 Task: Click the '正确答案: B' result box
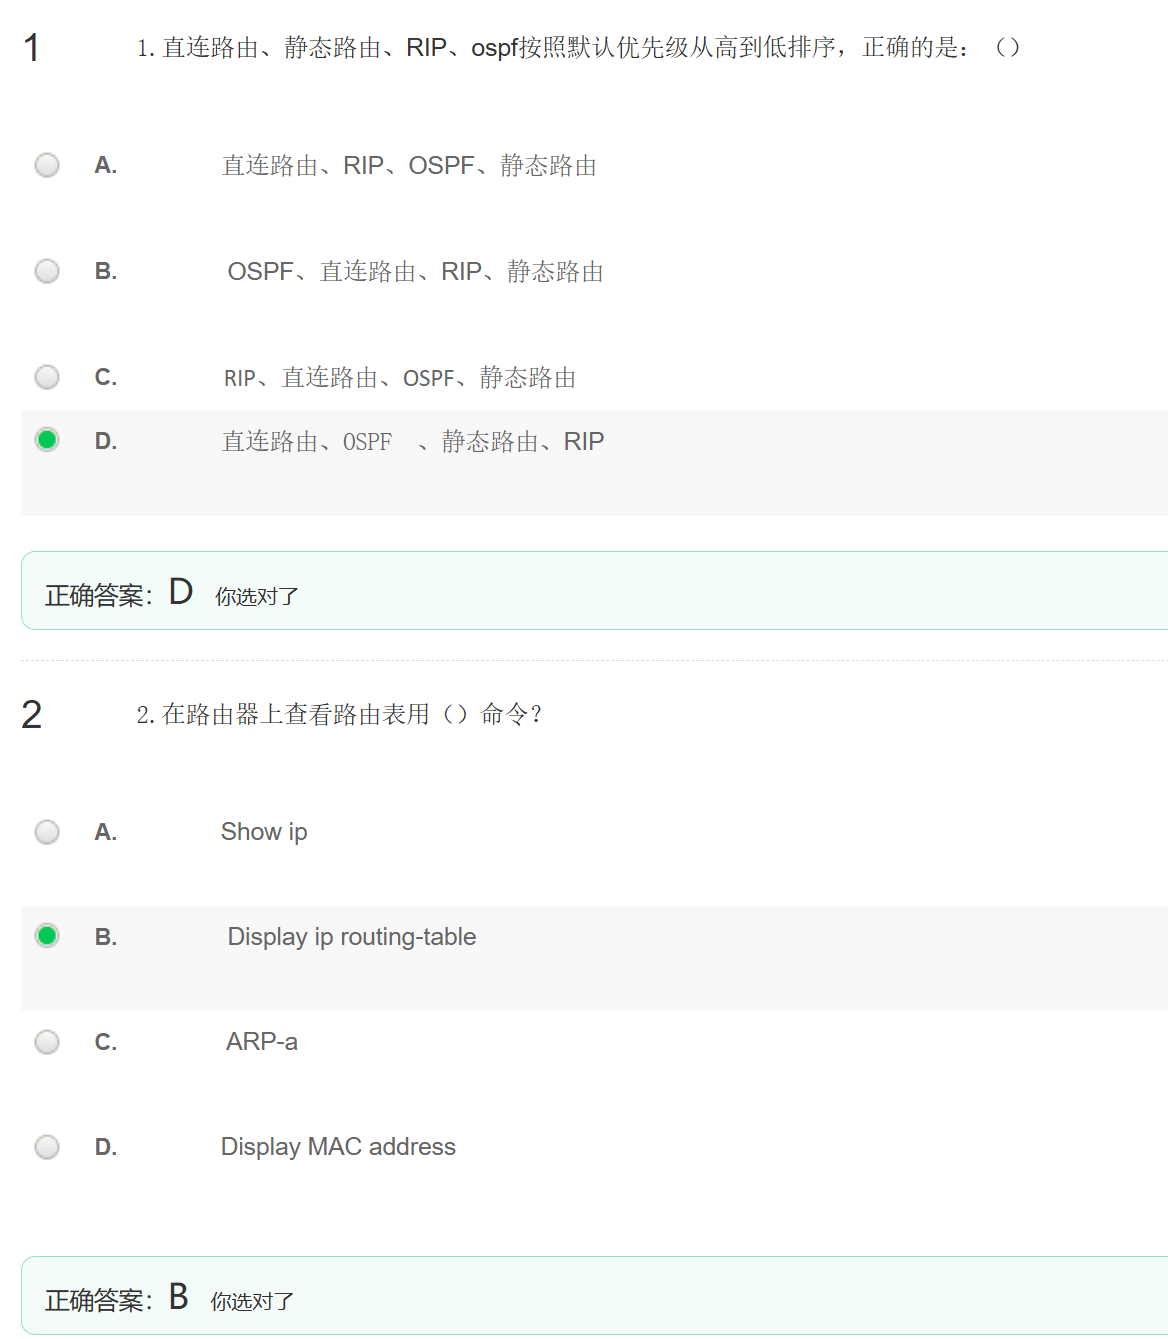[x=594, y=1296]
